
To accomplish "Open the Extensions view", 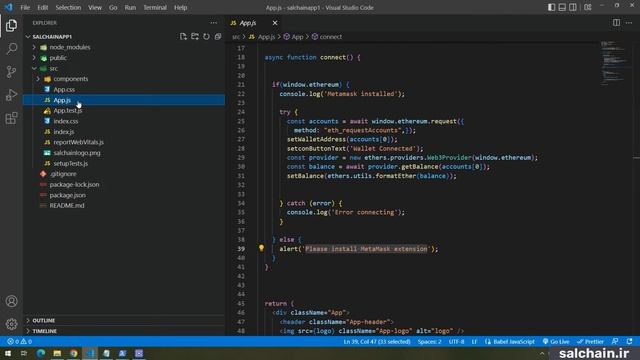I will tap(11, 118).
